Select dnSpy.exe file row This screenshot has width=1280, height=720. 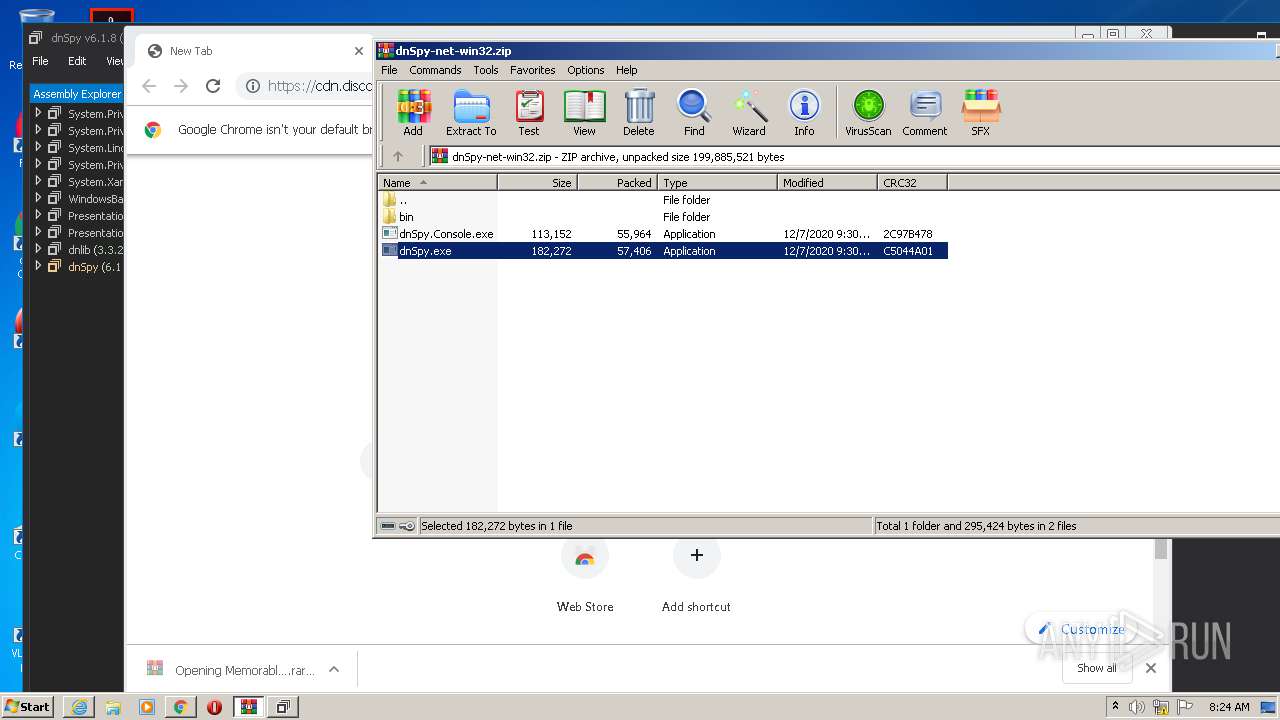tap(663, 251)
